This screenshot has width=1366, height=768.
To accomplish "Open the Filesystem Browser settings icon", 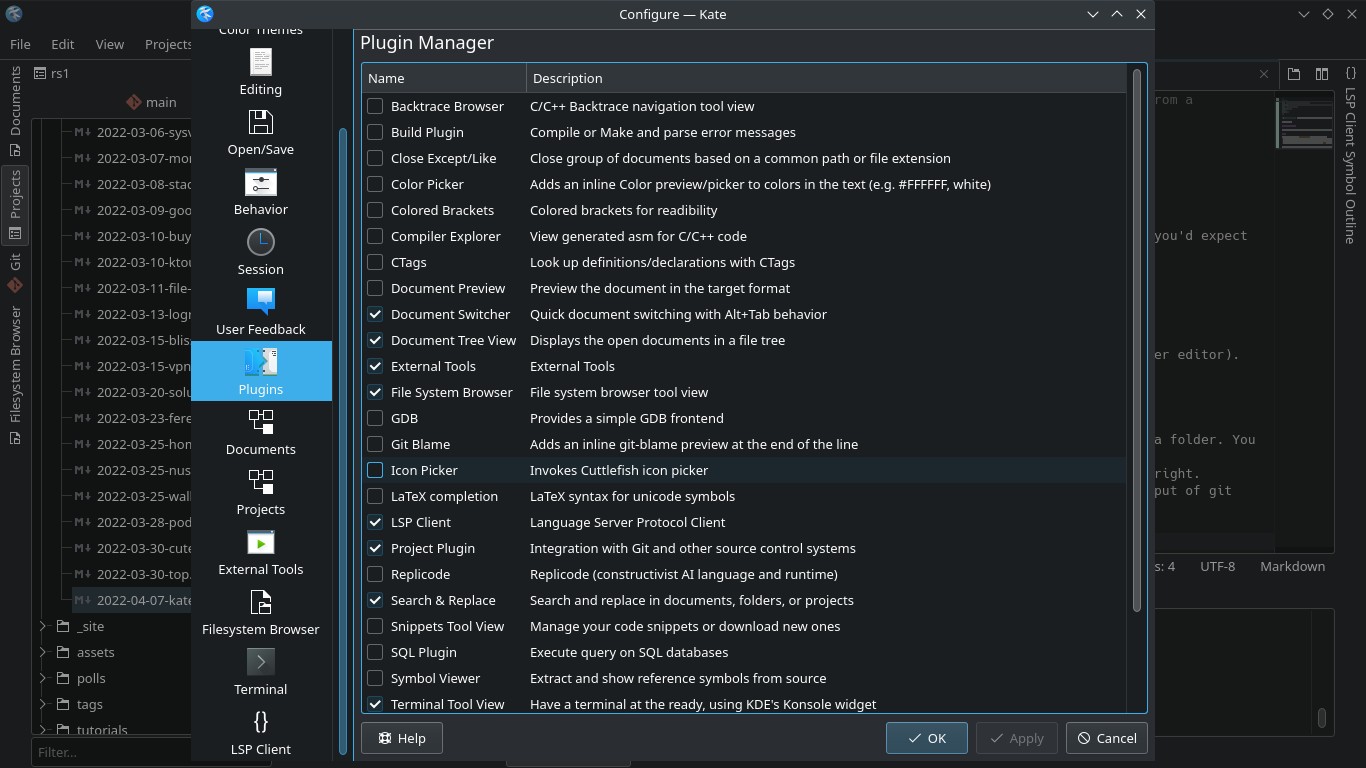I will click(261, 602).
